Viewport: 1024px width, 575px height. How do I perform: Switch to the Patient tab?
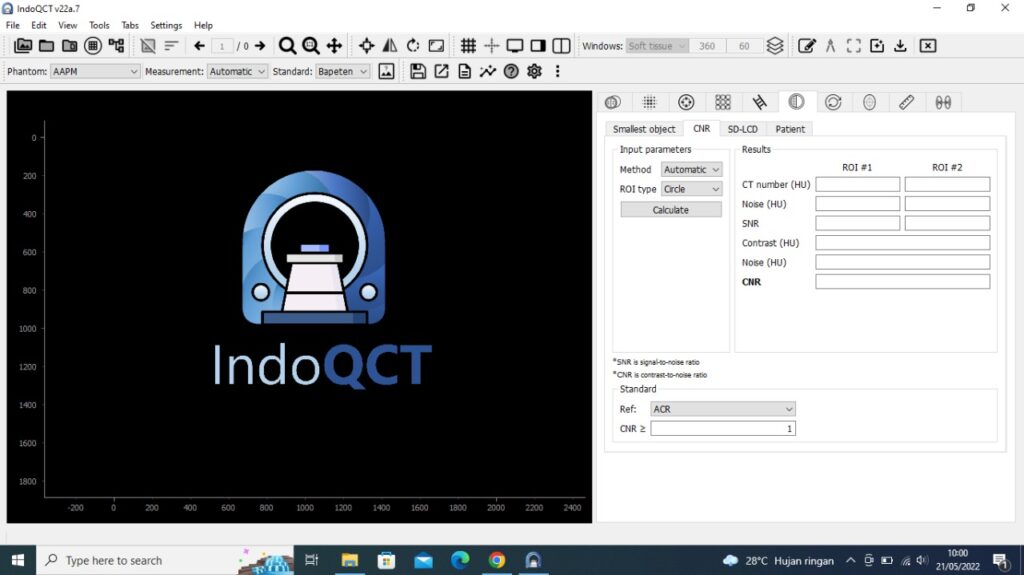tap(790, 129)
